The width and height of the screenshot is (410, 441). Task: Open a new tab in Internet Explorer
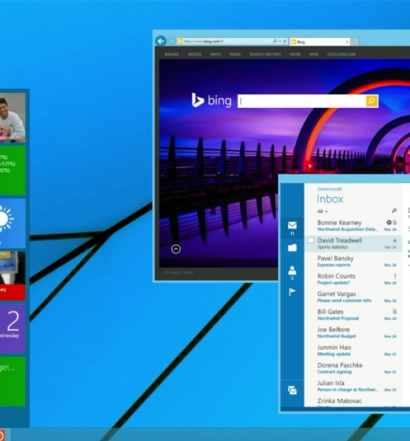click(x=355, y=42)
